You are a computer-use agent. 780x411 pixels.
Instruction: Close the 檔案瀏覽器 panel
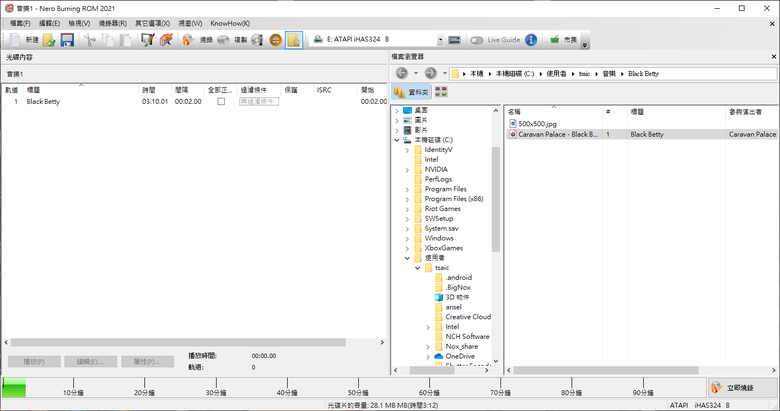pos(774,57)
